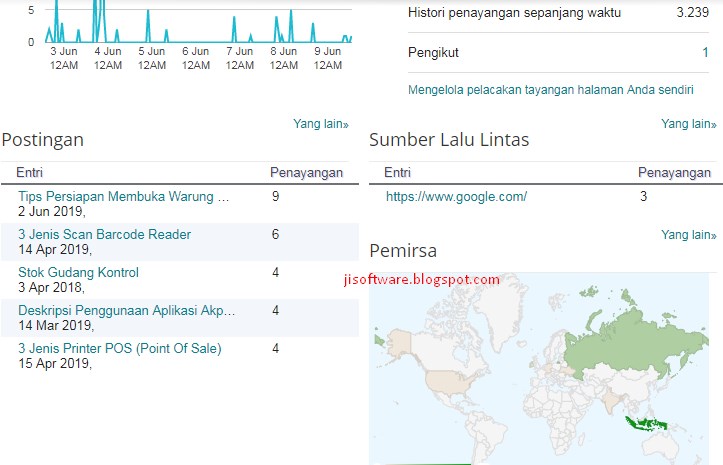Click view count '3' for google.com row
723x465 pixels.
pos(643,197)
